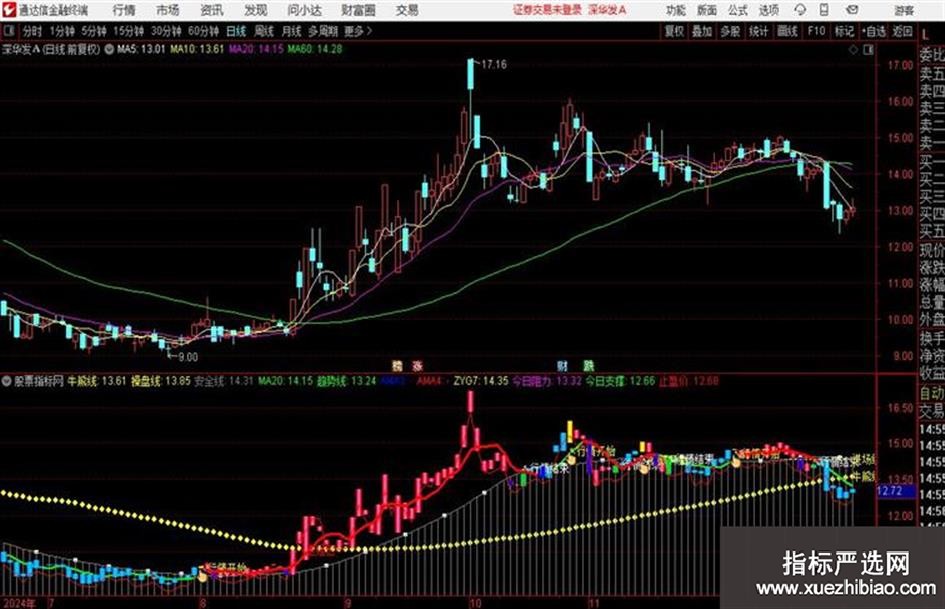
Task: Open the mobile phone icon in title bar
Action: click(x=824, y=10)
